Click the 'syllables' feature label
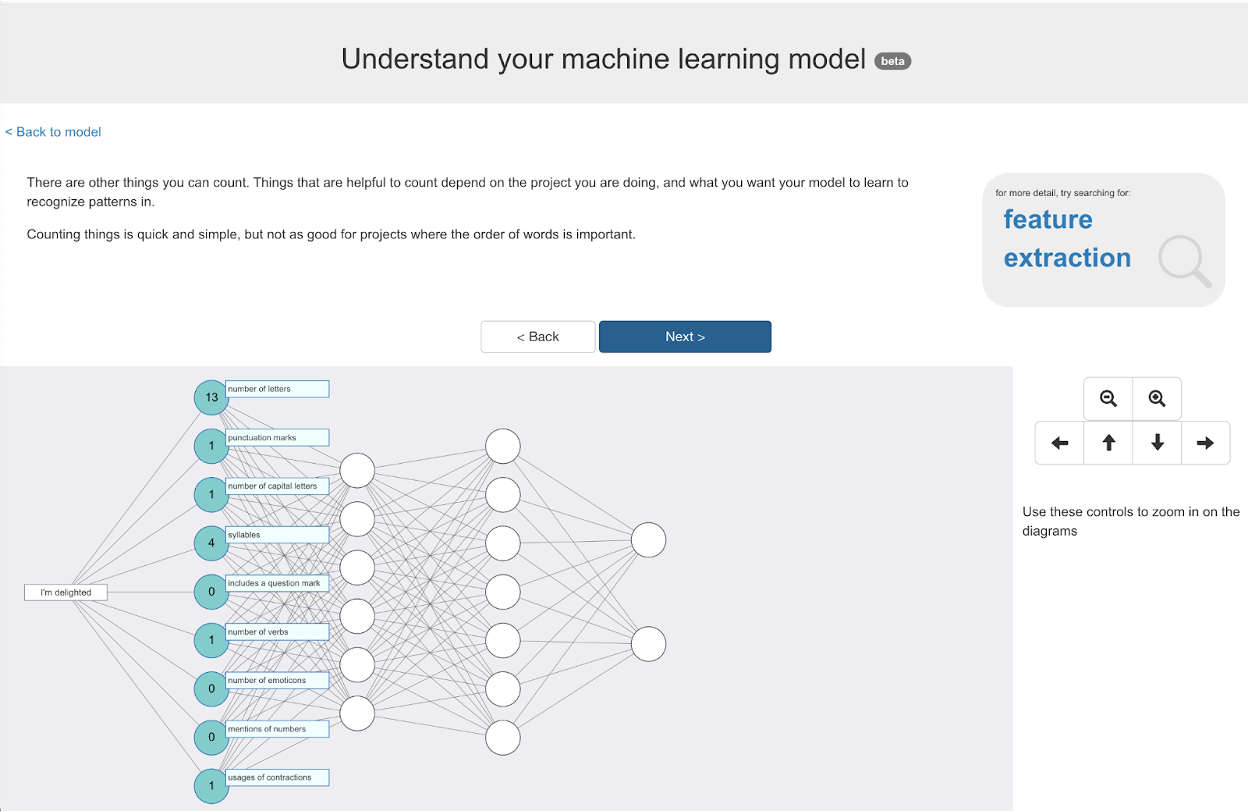 277,535
